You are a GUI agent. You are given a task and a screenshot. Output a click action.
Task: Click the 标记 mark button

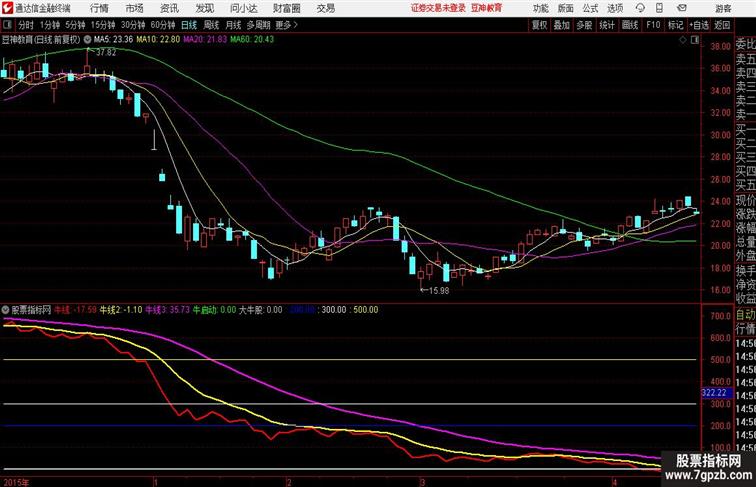(x=675, y=25)
